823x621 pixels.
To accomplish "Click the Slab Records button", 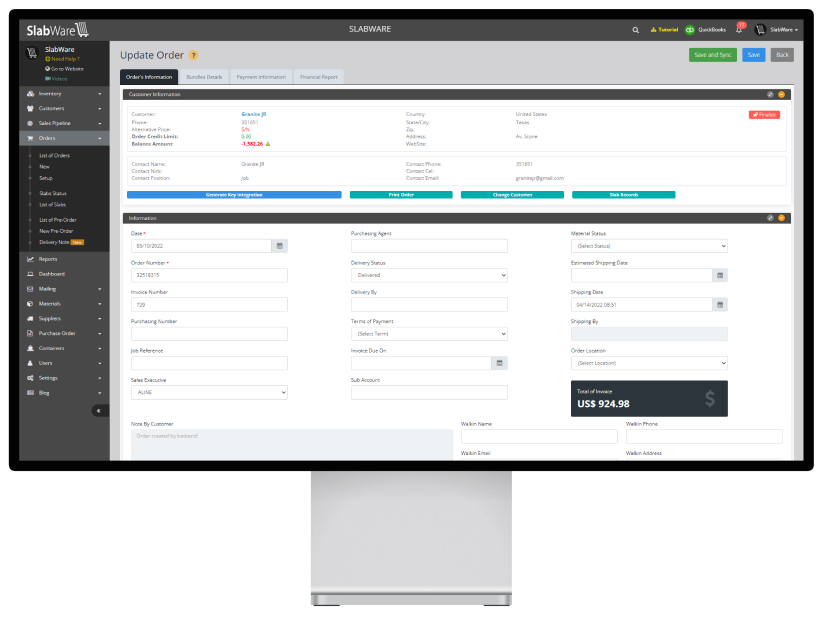I will pos(624,195).
